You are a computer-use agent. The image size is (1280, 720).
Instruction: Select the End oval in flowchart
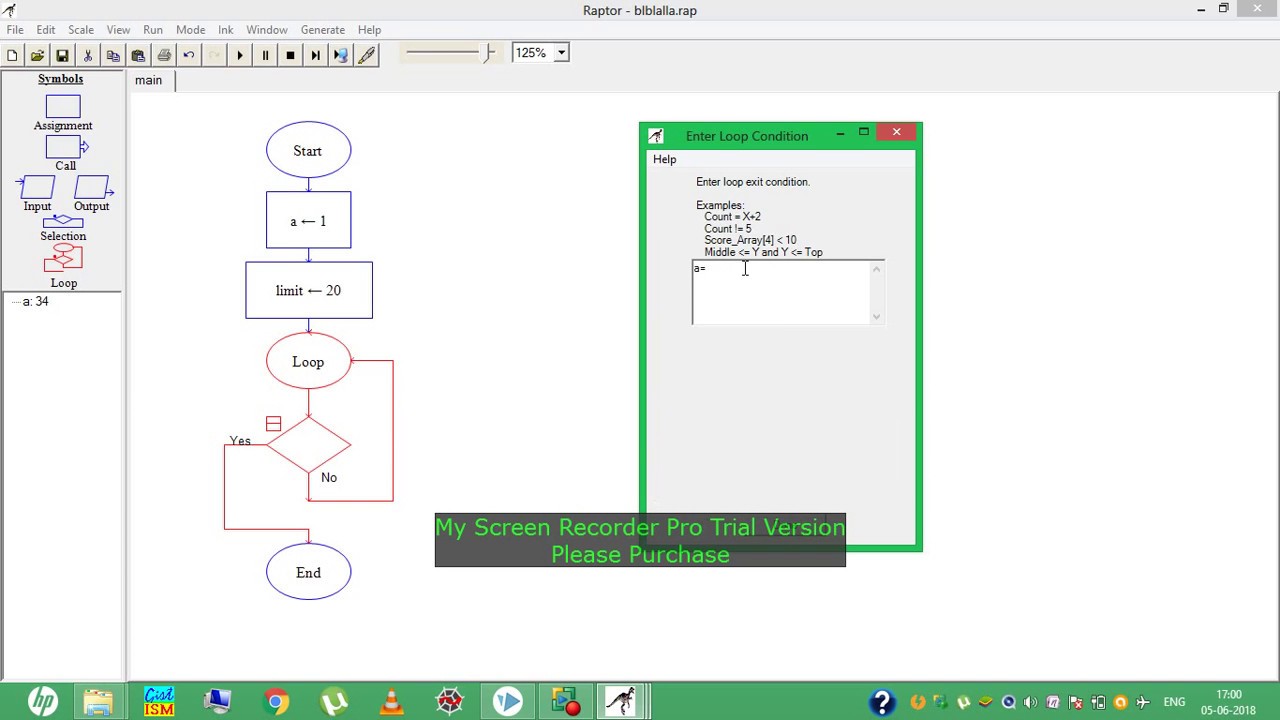308,573
